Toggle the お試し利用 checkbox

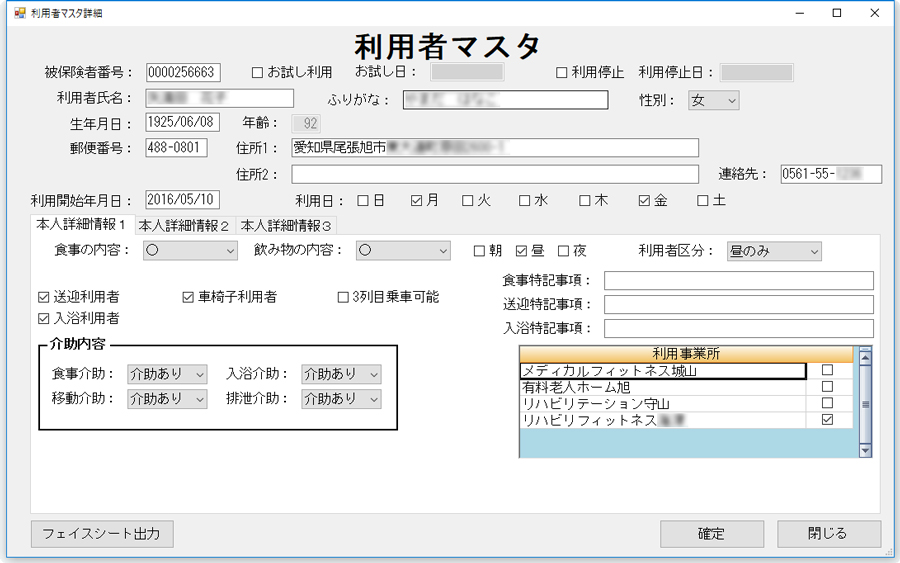[257, 73]
